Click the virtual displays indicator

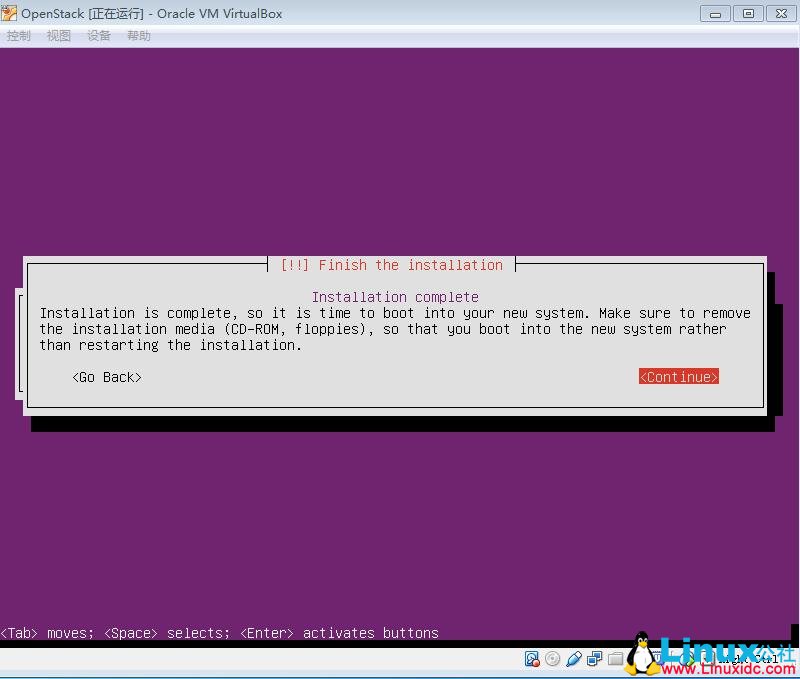595,658
